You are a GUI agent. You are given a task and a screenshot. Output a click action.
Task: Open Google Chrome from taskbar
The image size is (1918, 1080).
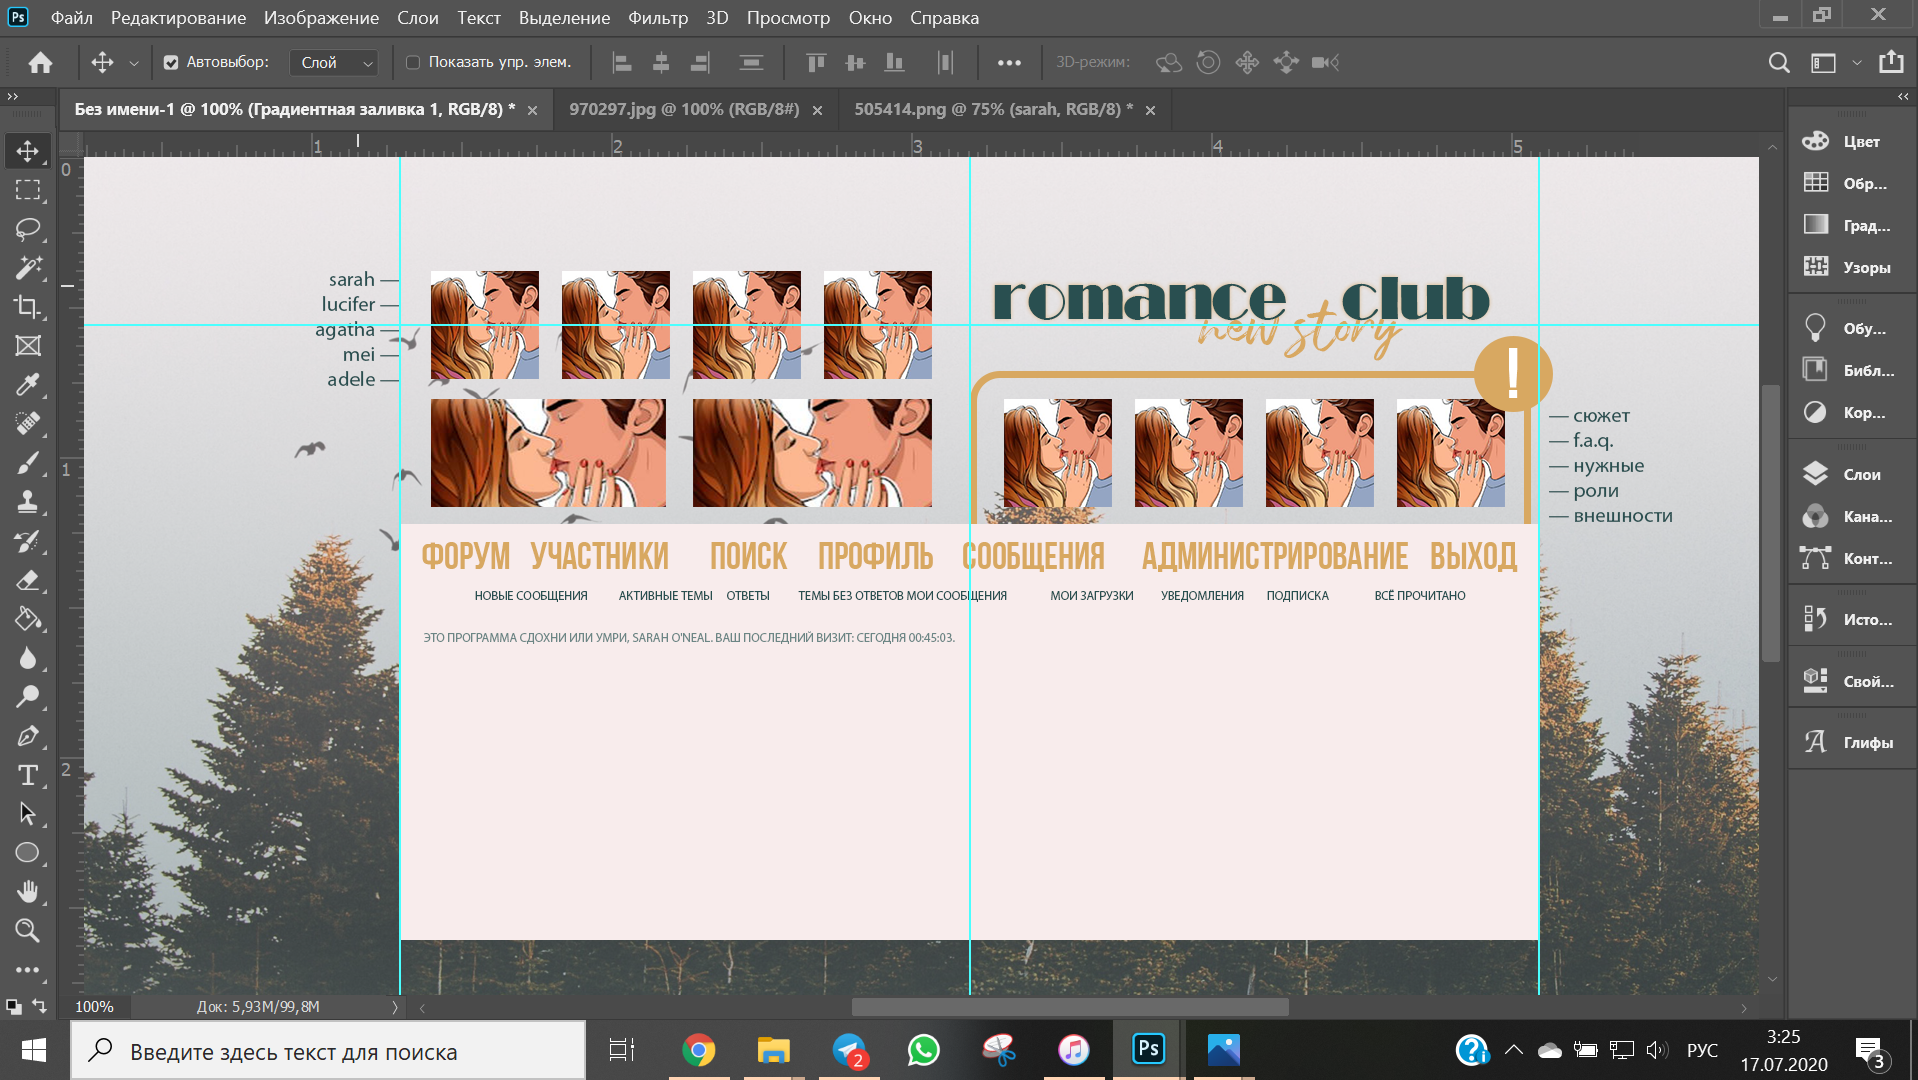coord(699,1051)
